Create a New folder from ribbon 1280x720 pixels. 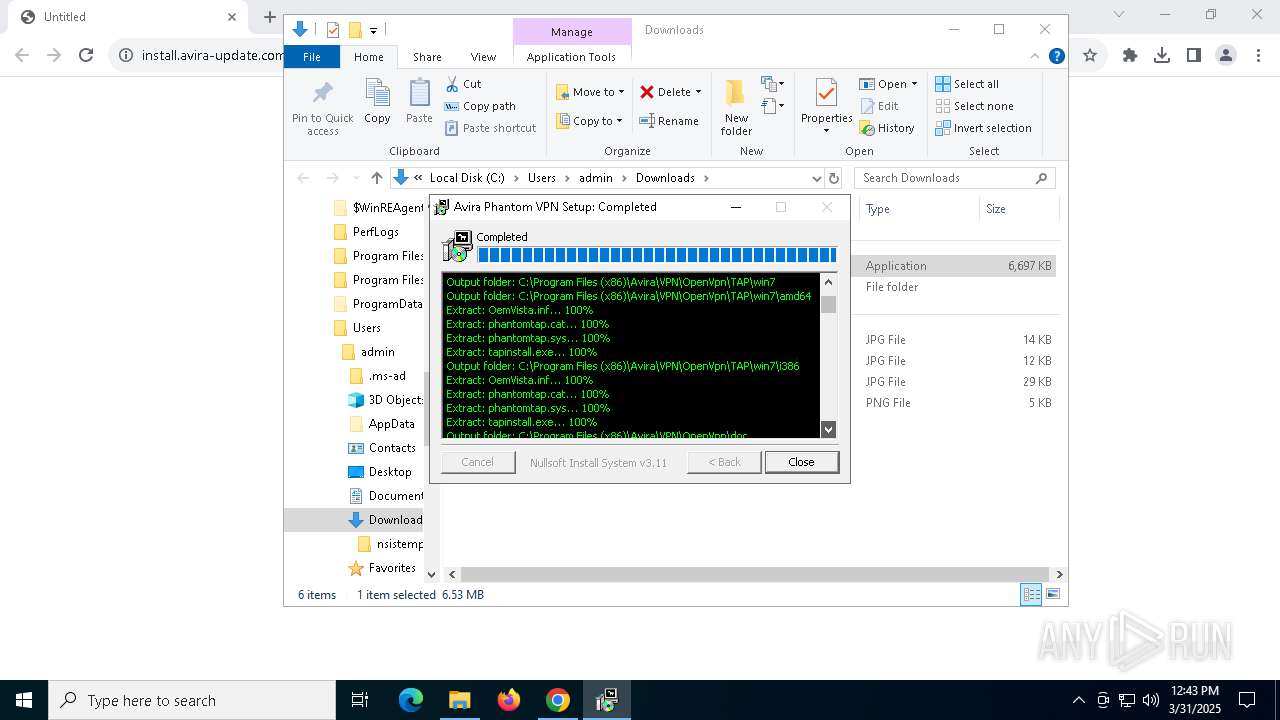pos(736,108)
